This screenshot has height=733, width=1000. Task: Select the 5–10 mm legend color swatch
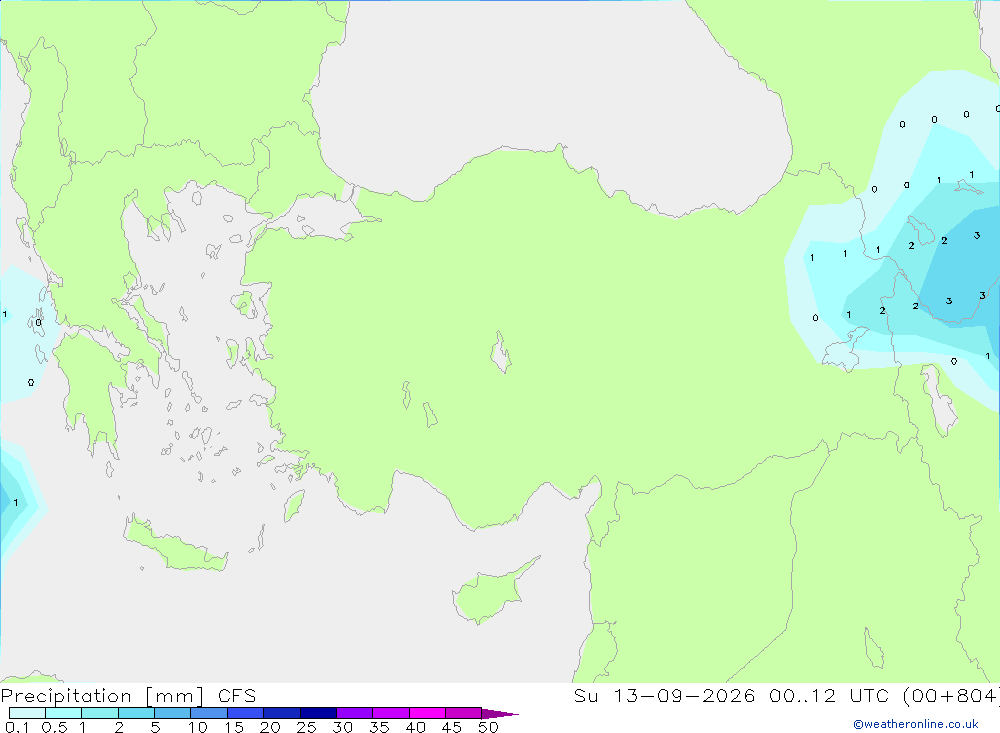click(x=173, y=713)
